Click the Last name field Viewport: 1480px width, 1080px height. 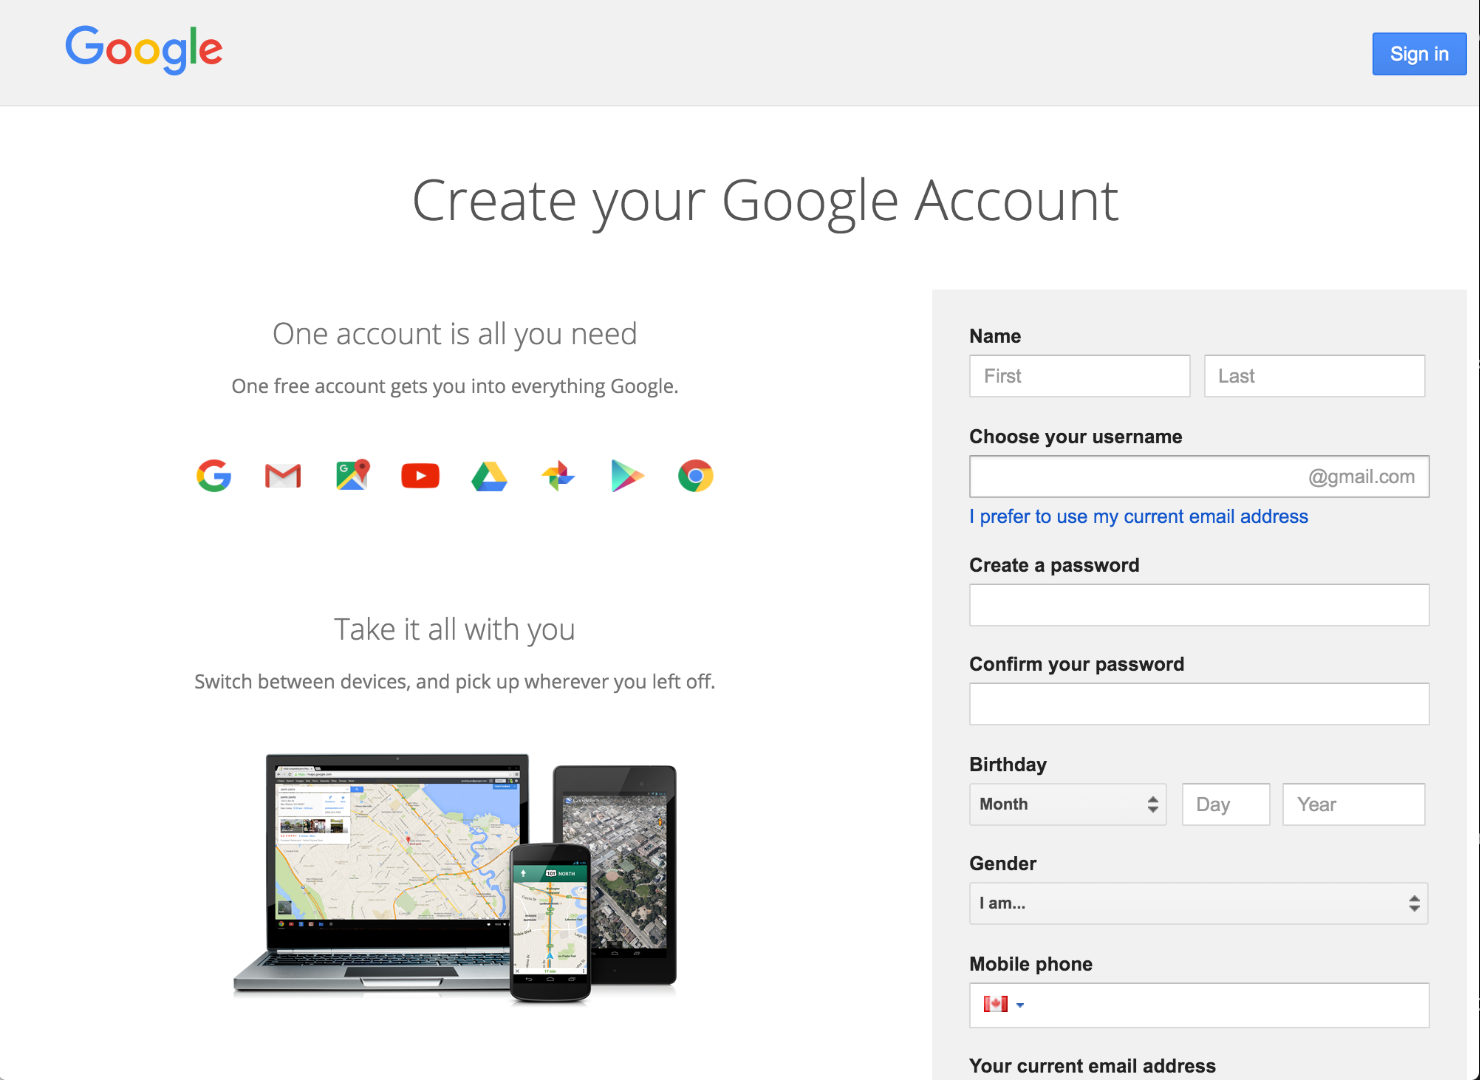tap(1314, 375)
